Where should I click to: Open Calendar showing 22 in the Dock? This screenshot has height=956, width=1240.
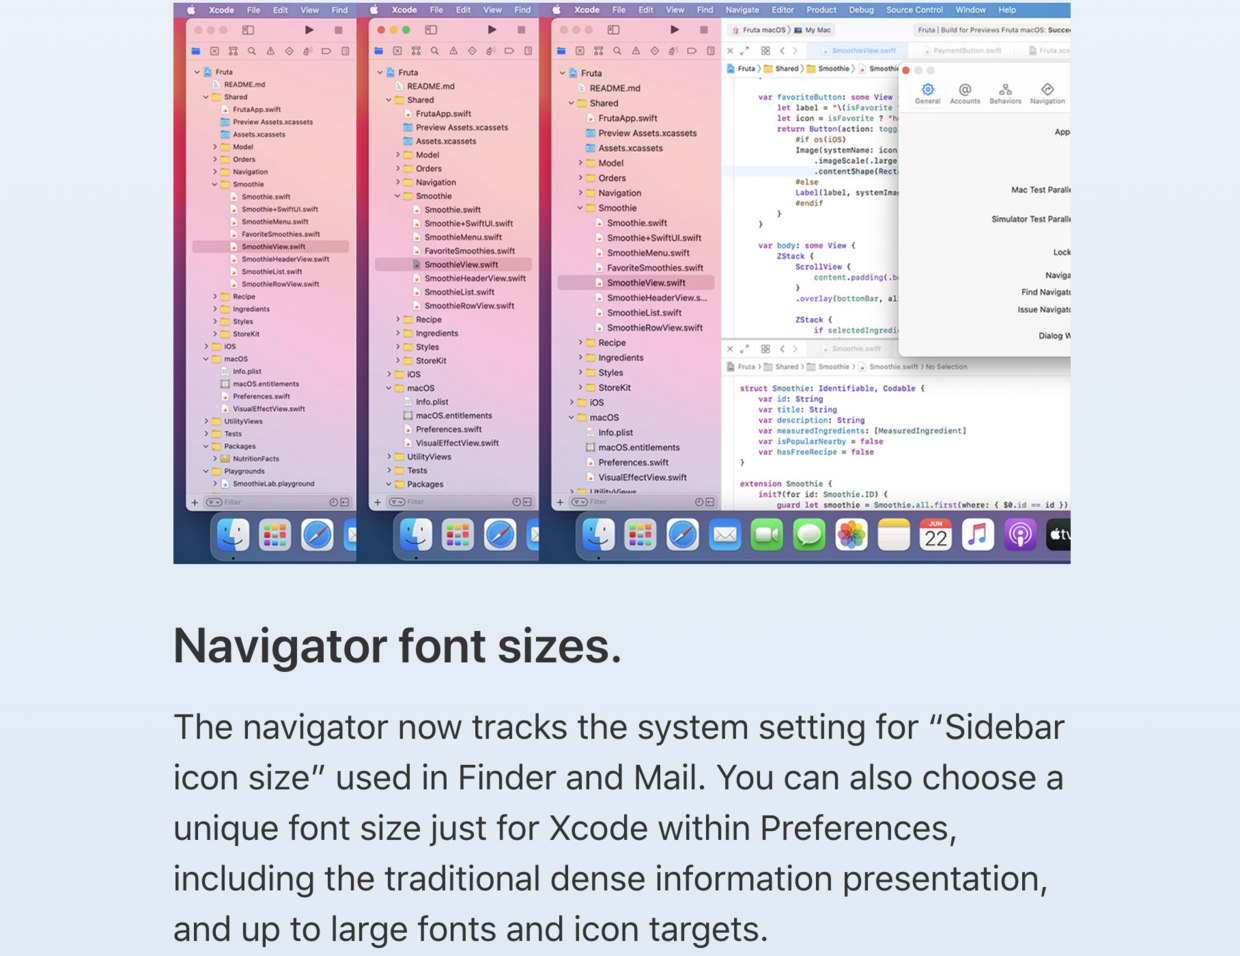click(x=935, y=536)
